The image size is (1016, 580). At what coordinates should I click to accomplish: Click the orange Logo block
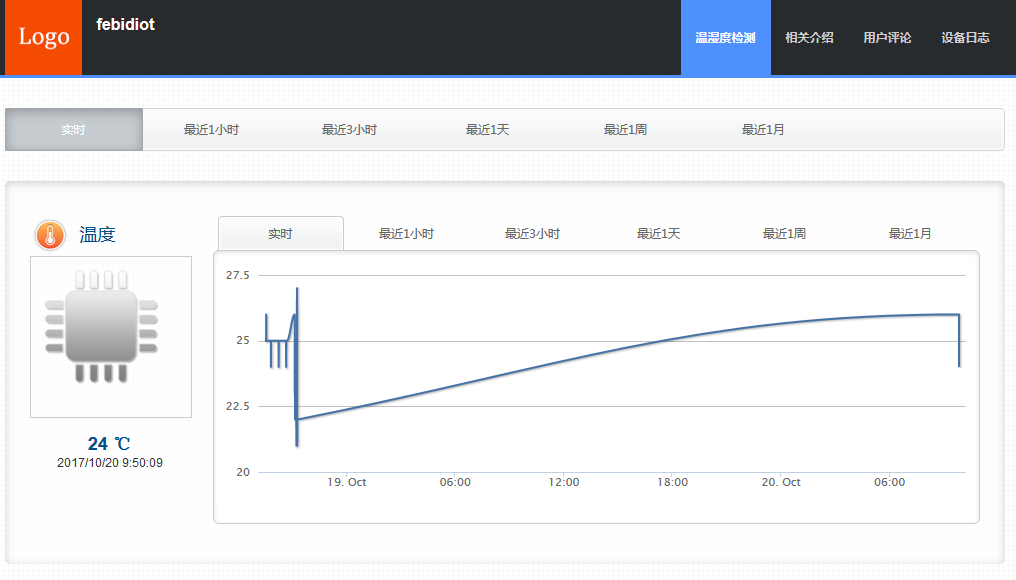click(x=44, y=37)
